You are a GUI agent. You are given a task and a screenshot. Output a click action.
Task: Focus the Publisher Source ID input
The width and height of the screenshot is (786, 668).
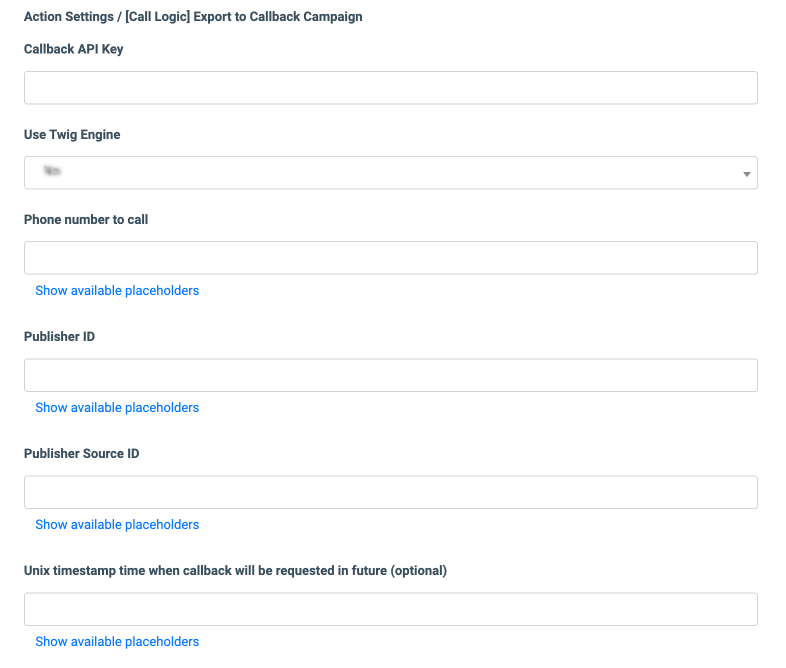coord(390,492)
